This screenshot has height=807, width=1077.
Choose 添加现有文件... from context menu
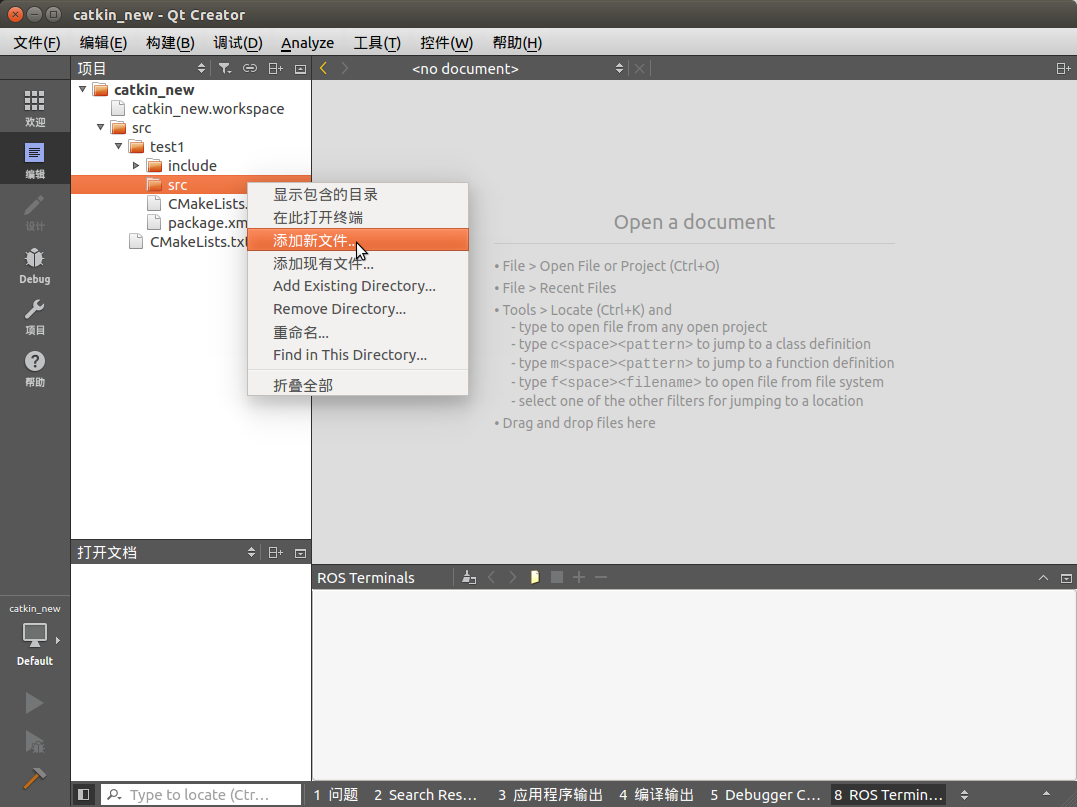coord(358,263)
